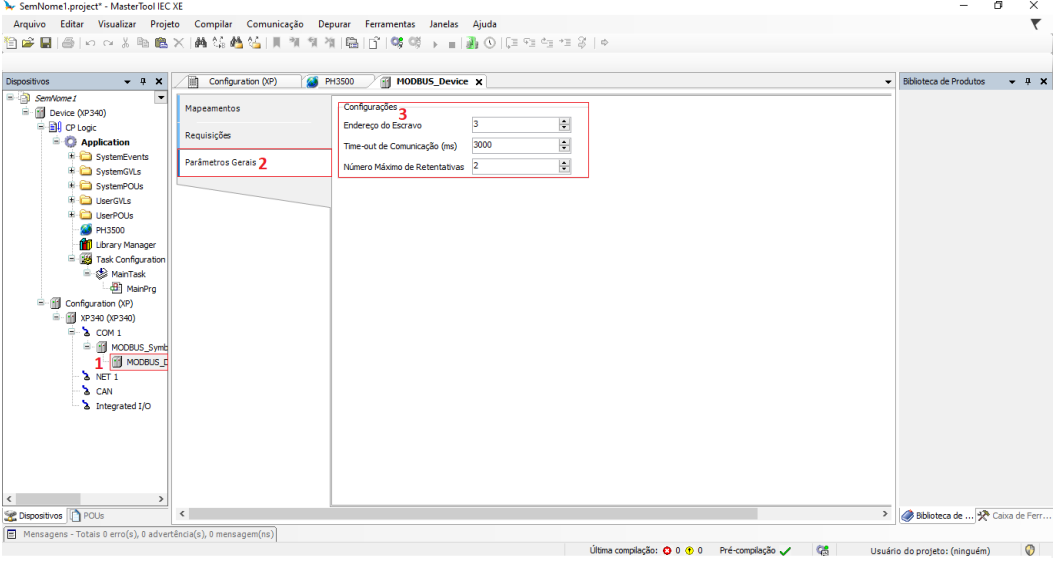Click the Paste clipboard toolbar icon
The width and height of the screenshot is (1056, 566).
(x=160, y=43)
